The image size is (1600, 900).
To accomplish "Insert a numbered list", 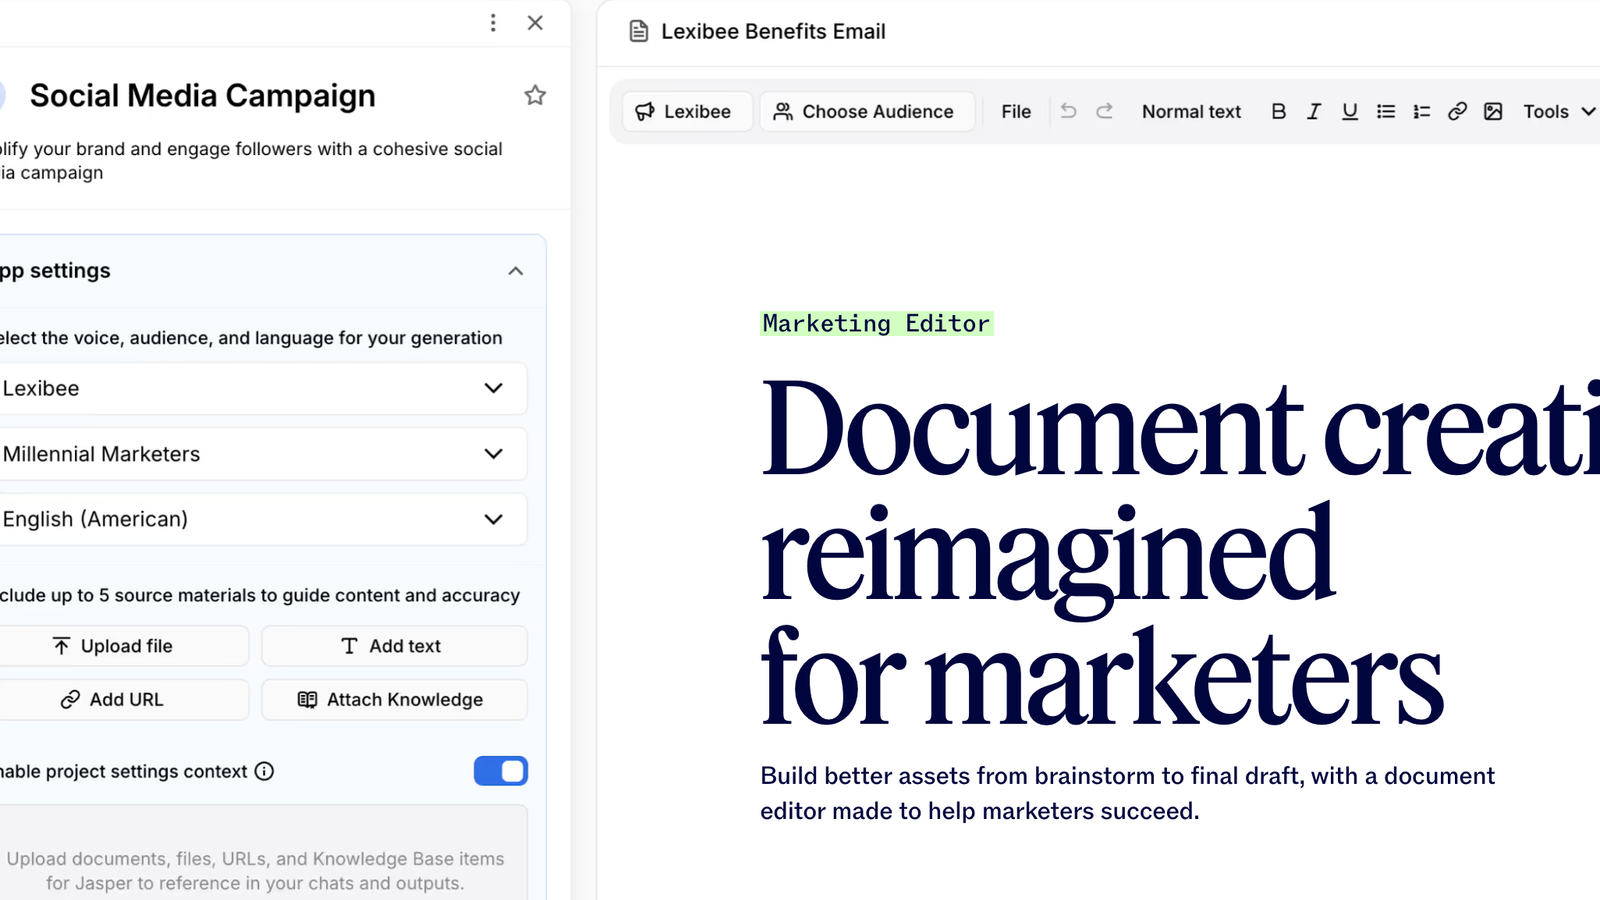I will pyautogui.click(x=1421, y=111).
